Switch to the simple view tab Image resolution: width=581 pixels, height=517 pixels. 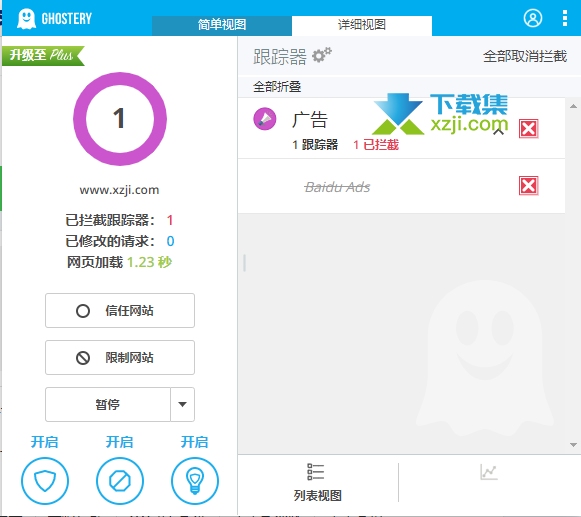[x=222, y=25]
